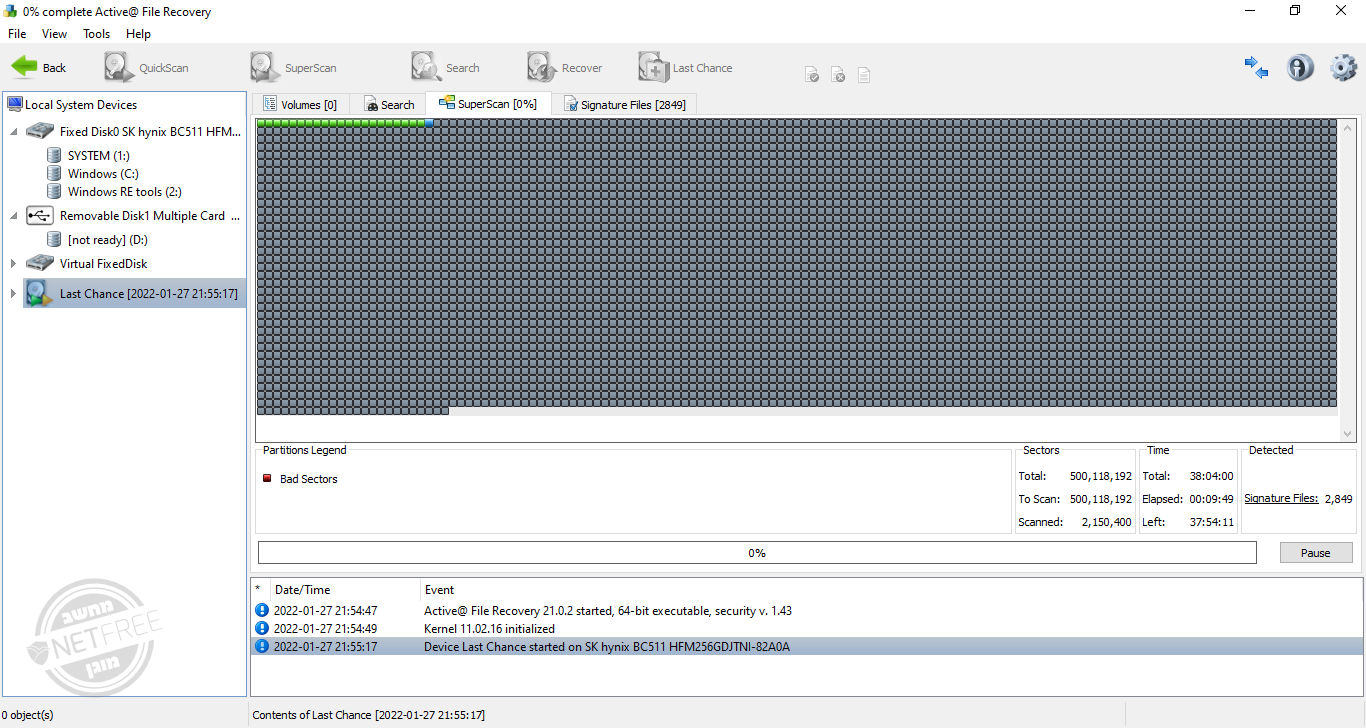Click the status bar 'Contents of Last Chance' text
The height and width of the screenshot is (728, 1366).
point(369,715)
